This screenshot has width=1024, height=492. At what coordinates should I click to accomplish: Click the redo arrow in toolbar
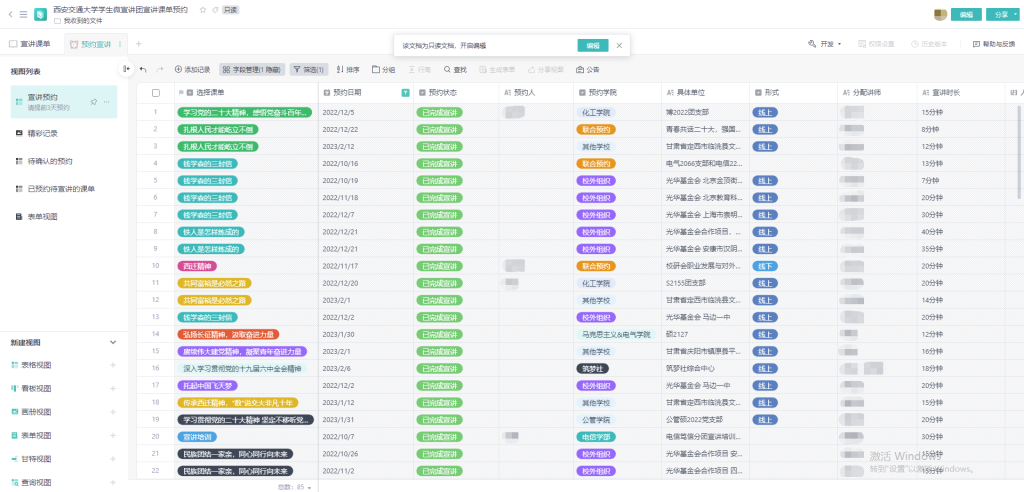coord(159,69)
